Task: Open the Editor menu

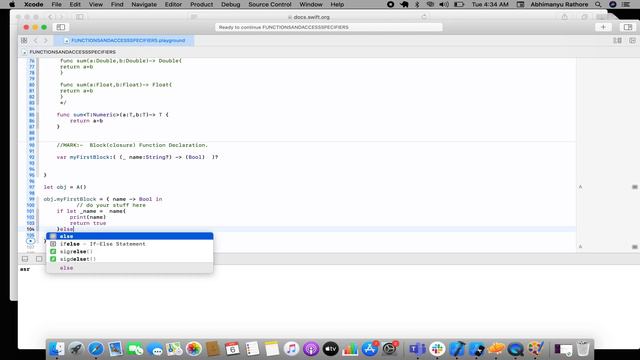Action: 173,4
